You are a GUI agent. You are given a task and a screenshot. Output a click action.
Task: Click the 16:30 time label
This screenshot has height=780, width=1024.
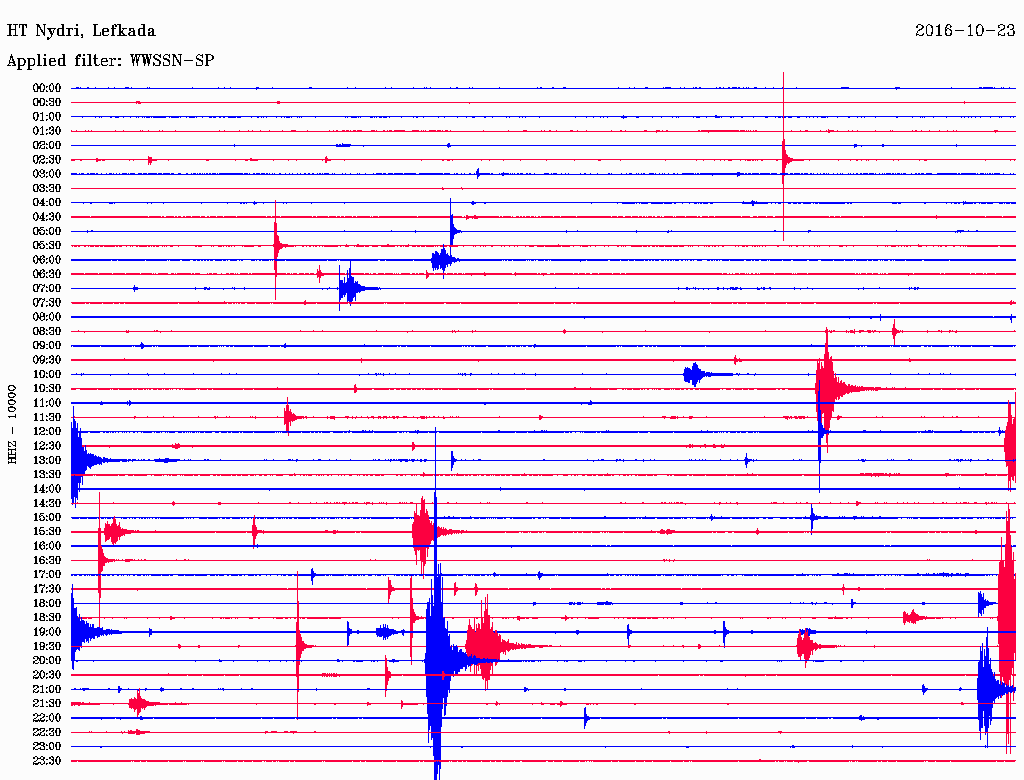tap(47, 561)
